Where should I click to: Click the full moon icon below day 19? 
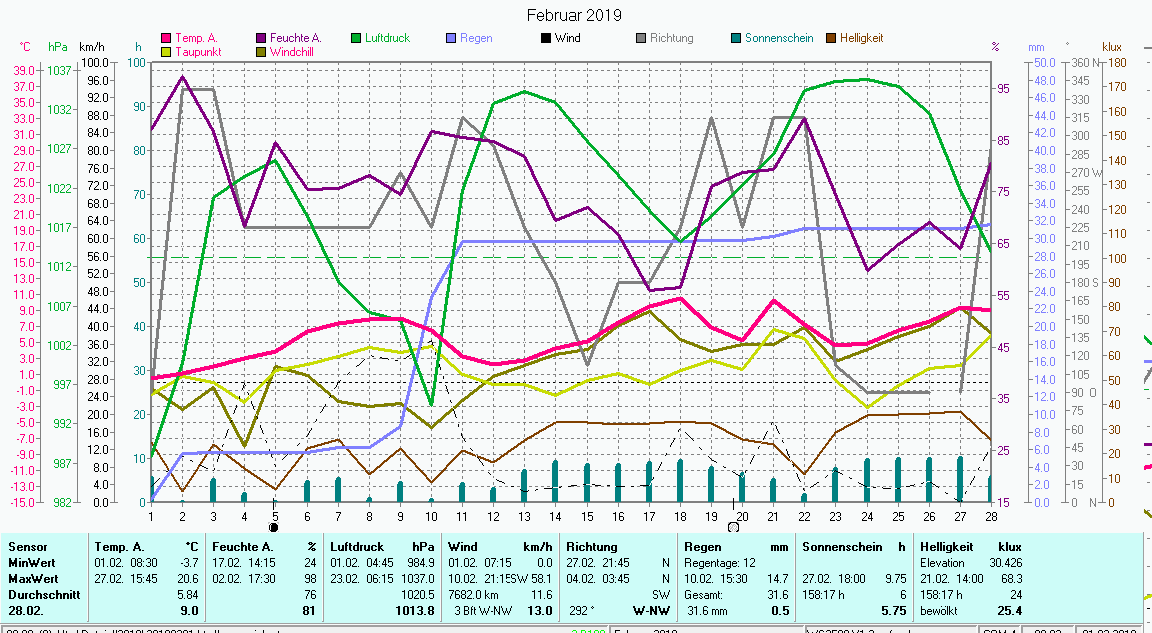(733, 527)
